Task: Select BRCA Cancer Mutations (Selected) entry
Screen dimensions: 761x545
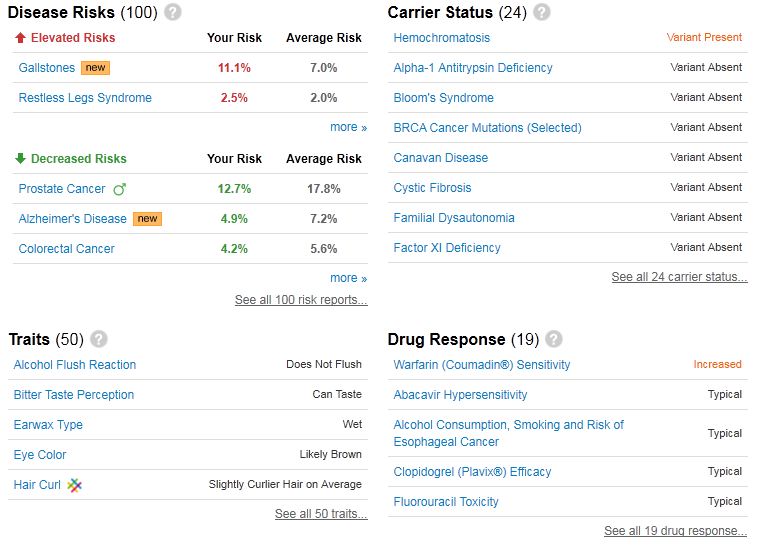Action: [x=487, y=128]
